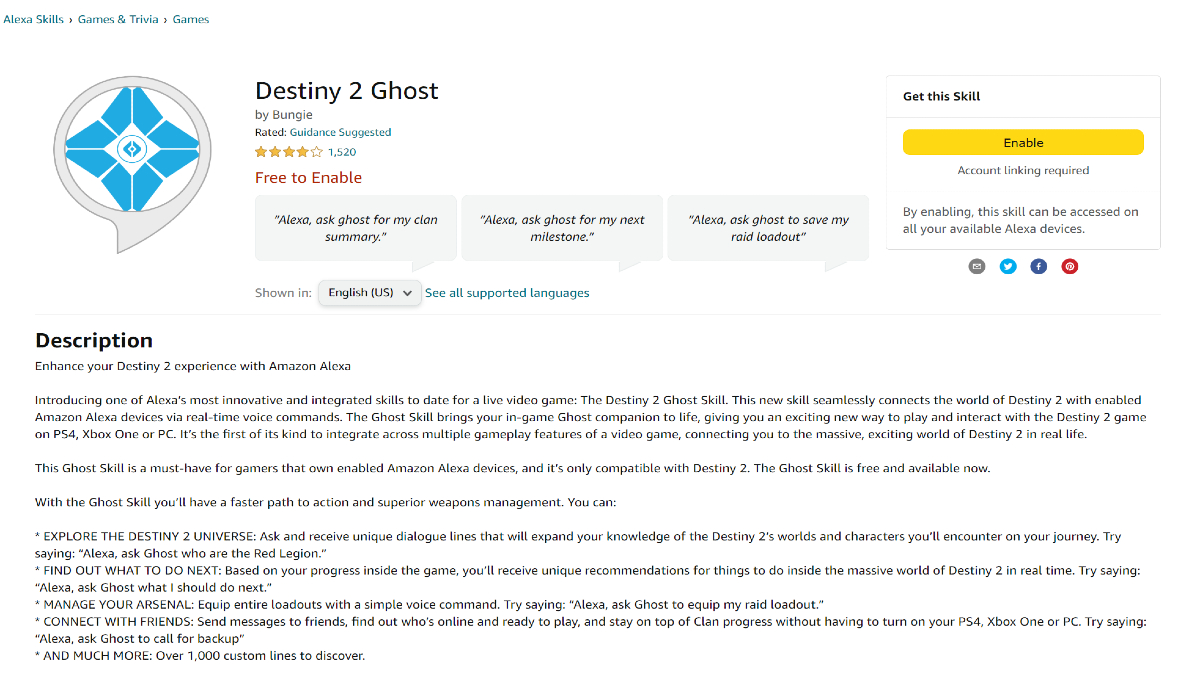Open See all supported languages

pos(506,292)
